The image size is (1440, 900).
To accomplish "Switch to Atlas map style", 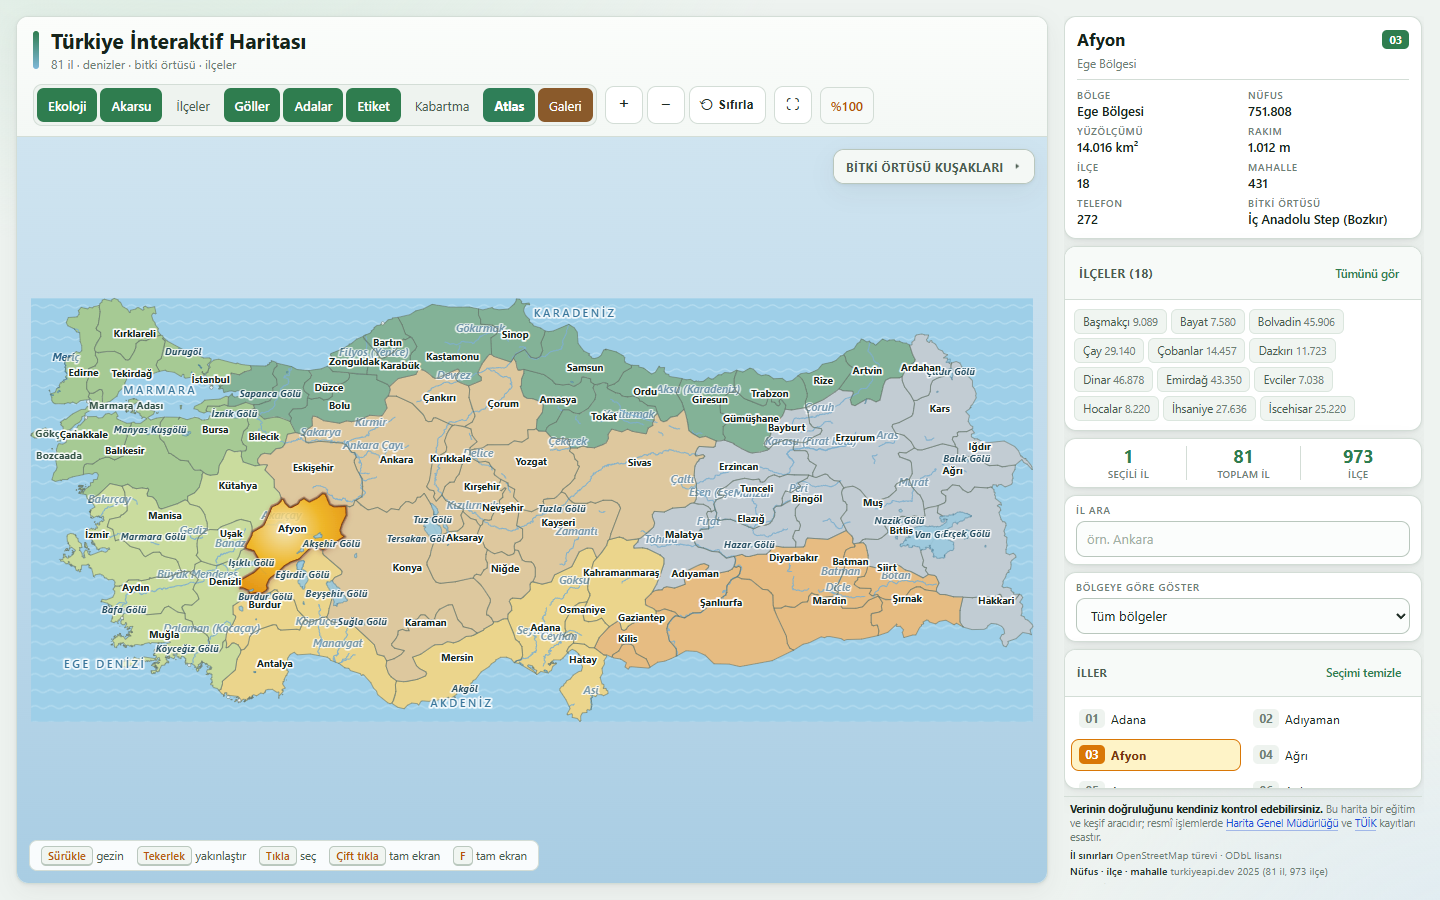I will click(x=509, y=106).
